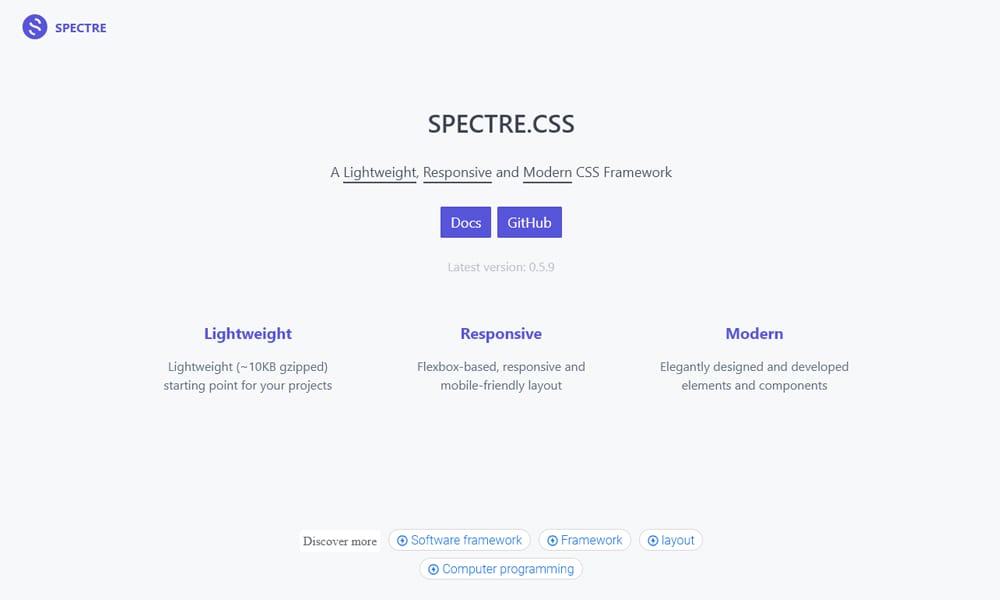Click the Modern link in the tagline
Image resolution: width=1000 pixels, height=600 pixels.
click(547, 172)
